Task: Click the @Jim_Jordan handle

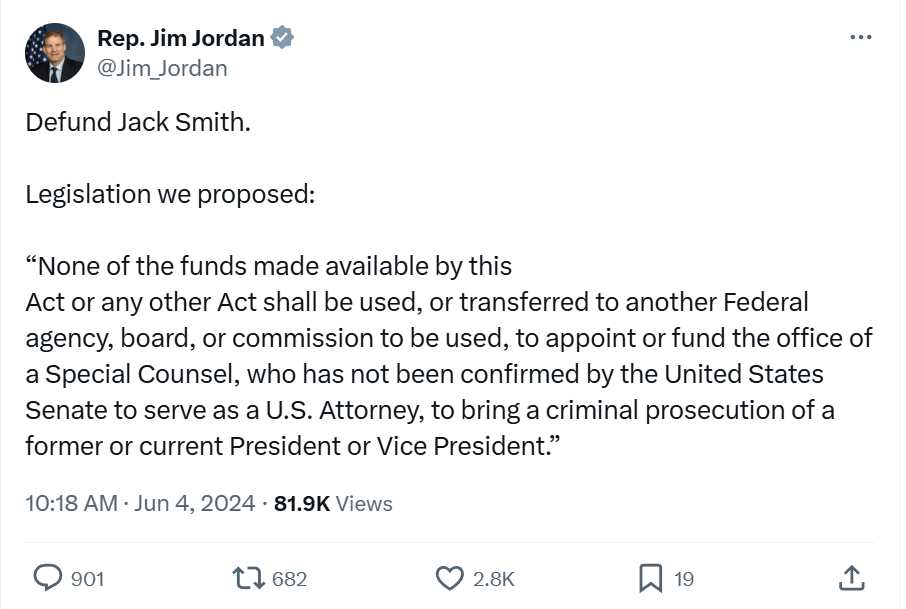Action: click(x=162, y=68)
